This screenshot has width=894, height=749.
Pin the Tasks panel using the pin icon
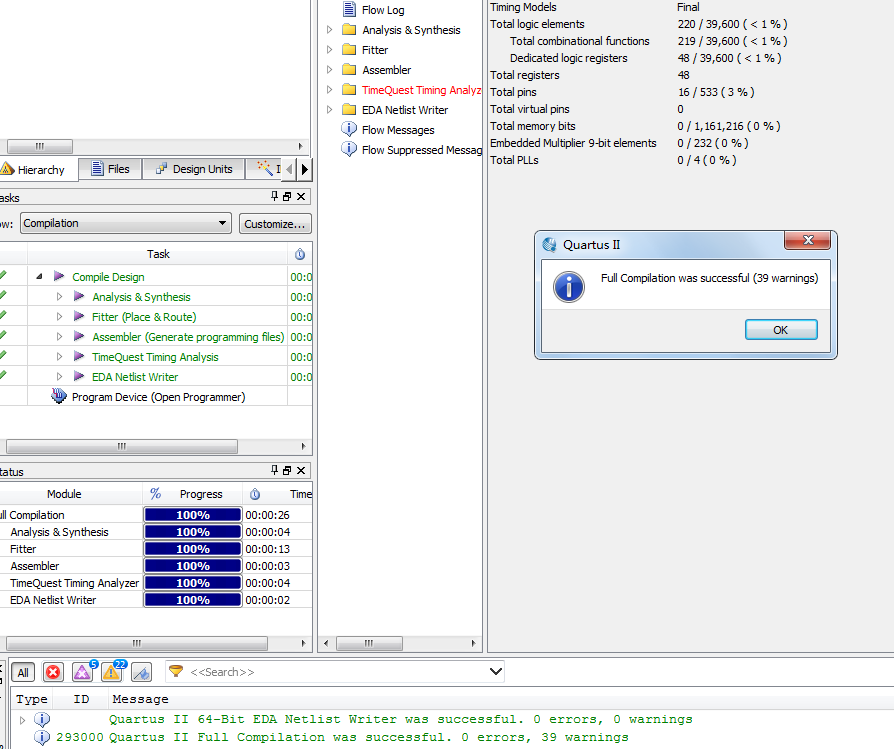click(x=272, y=196)
